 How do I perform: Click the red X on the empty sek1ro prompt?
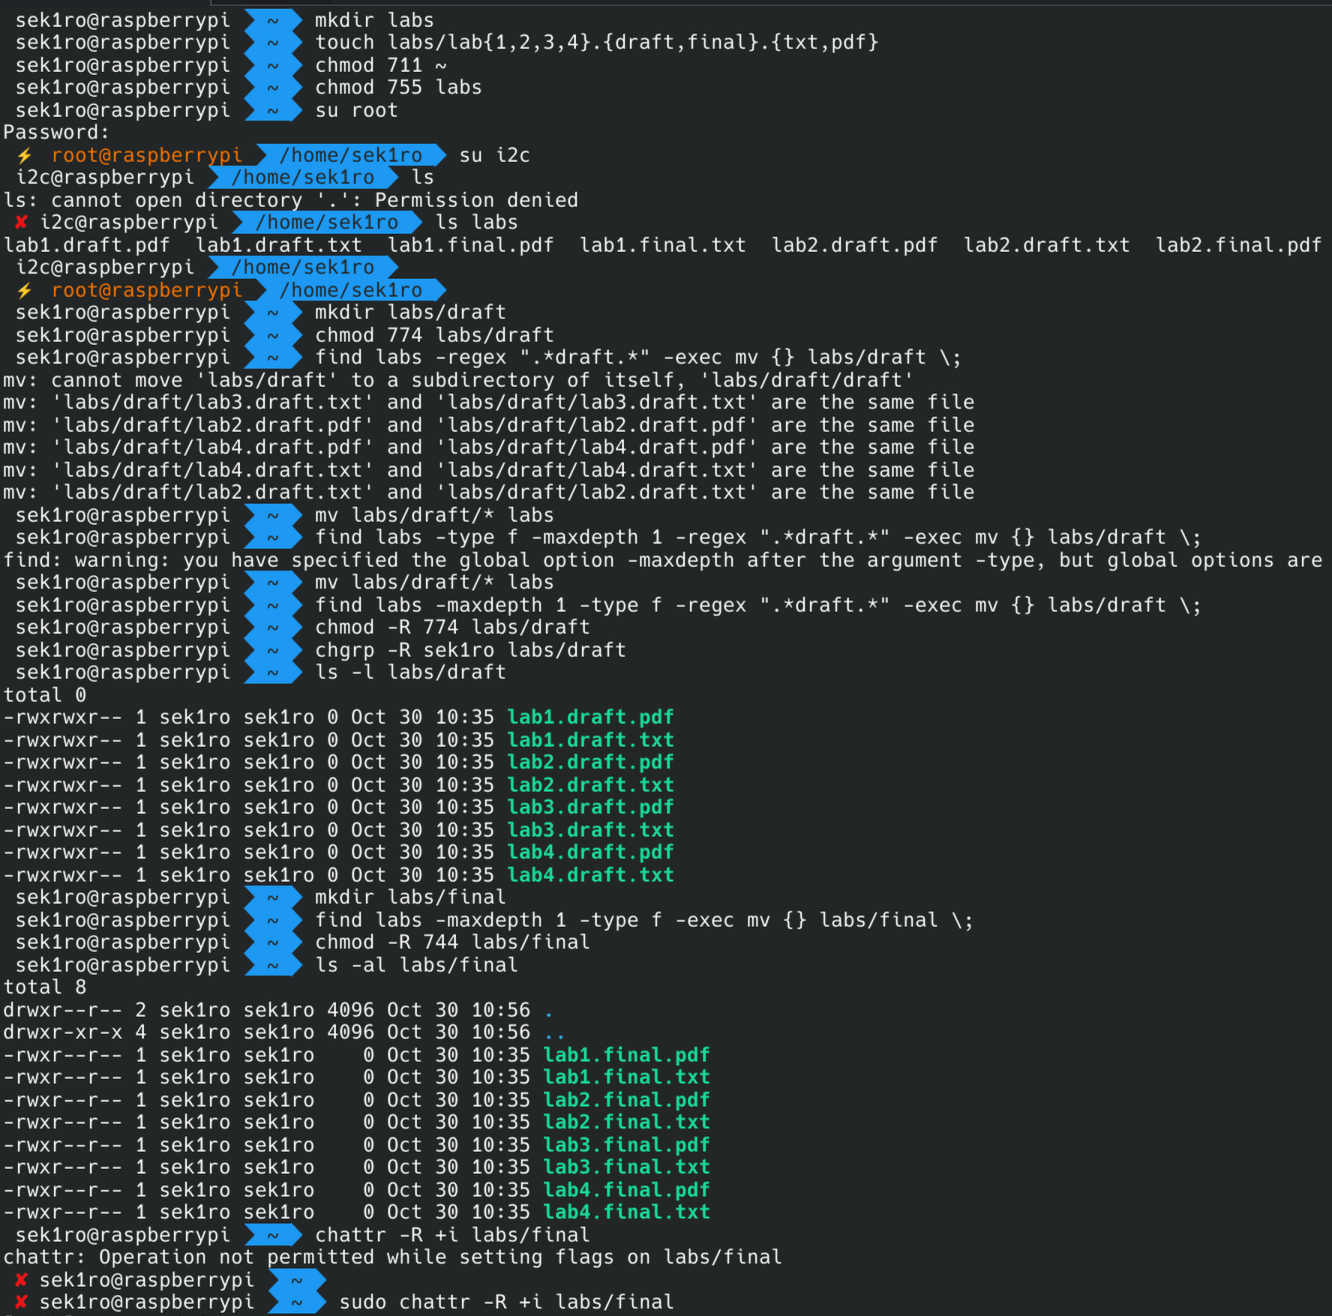pos(20,1280)
